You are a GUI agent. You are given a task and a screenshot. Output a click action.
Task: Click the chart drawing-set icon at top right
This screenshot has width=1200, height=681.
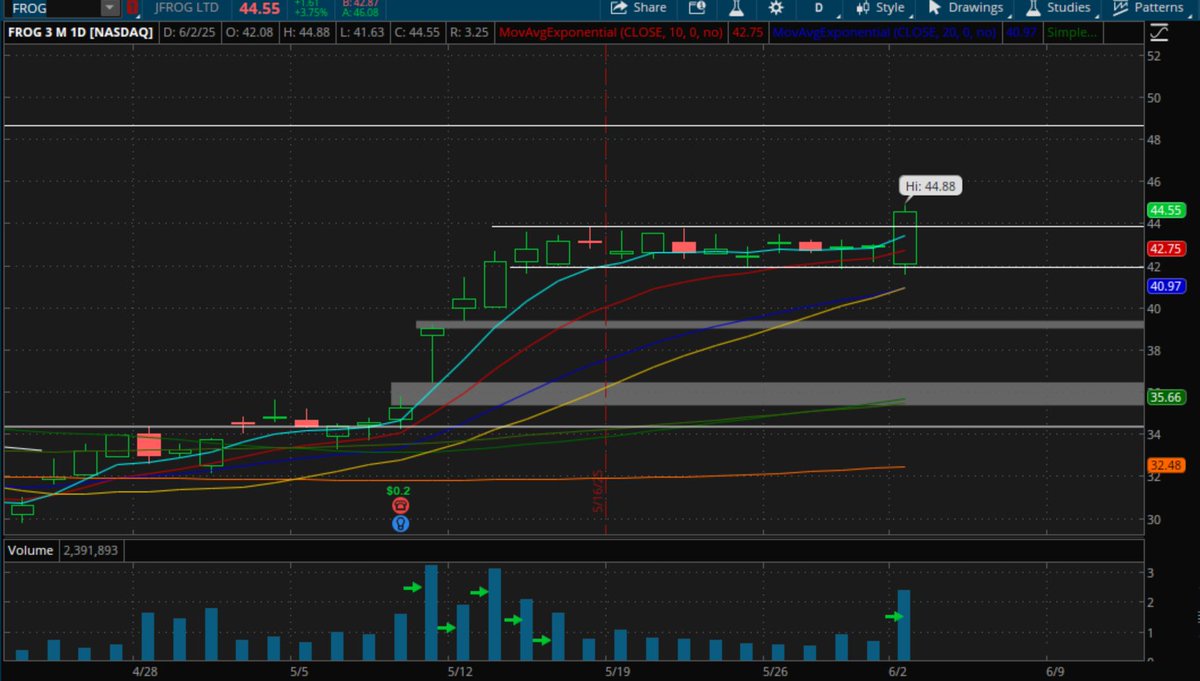(x=1159, y=32)
